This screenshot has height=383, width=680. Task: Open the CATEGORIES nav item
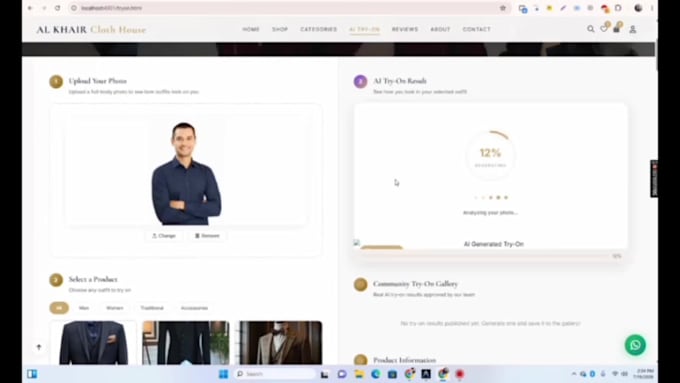pos(319,29)
